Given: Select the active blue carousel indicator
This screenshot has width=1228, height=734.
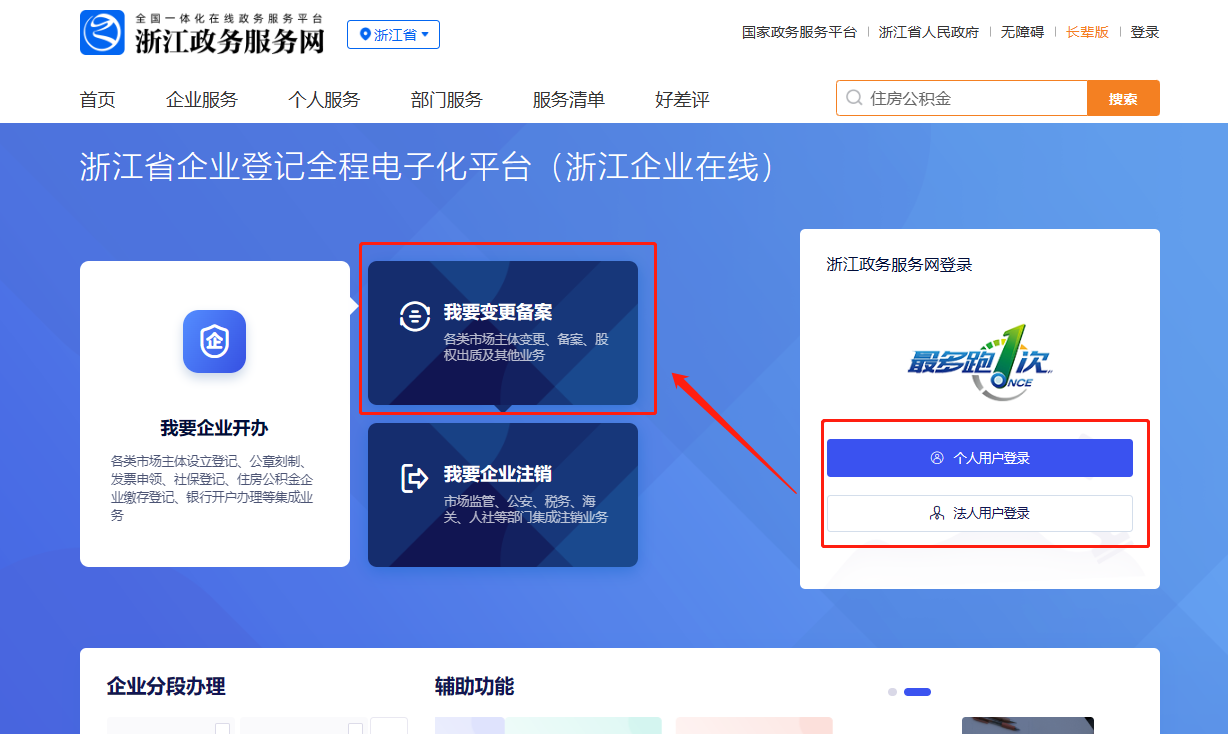Looking at the screenshot, I should [917, 692].
